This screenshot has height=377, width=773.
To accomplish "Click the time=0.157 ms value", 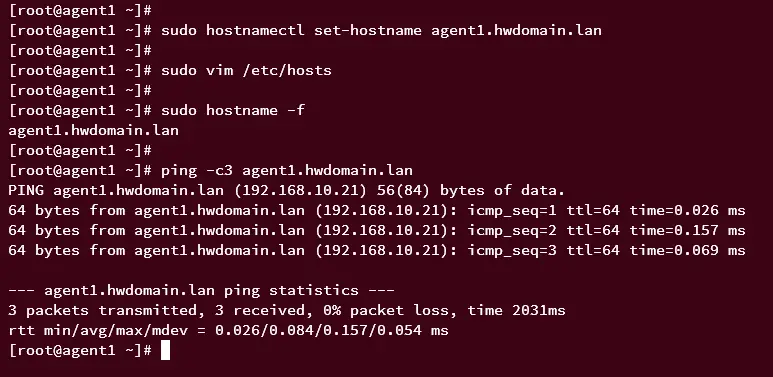I will pyautogui.click(x=687, y=230).
